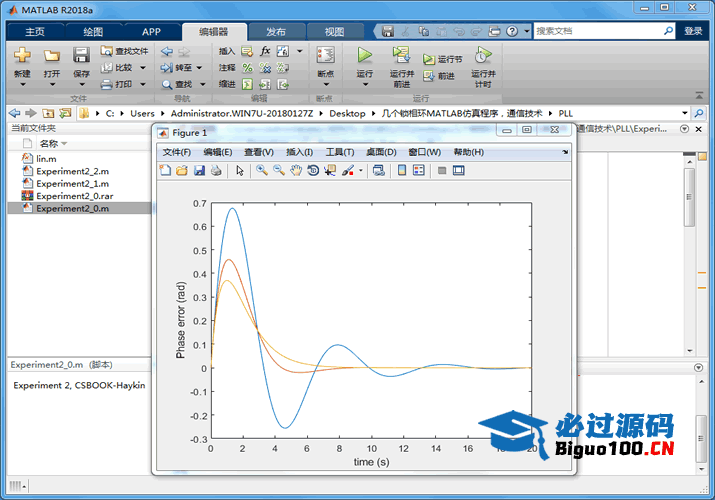
Task: Open the address bar path dropdown arrow
Action: 684,113
